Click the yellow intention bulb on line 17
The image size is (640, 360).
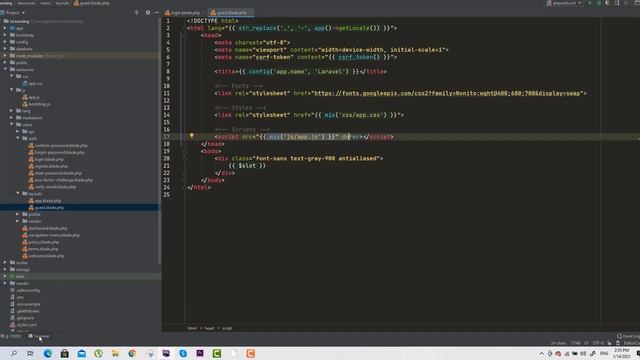[191, 136]
